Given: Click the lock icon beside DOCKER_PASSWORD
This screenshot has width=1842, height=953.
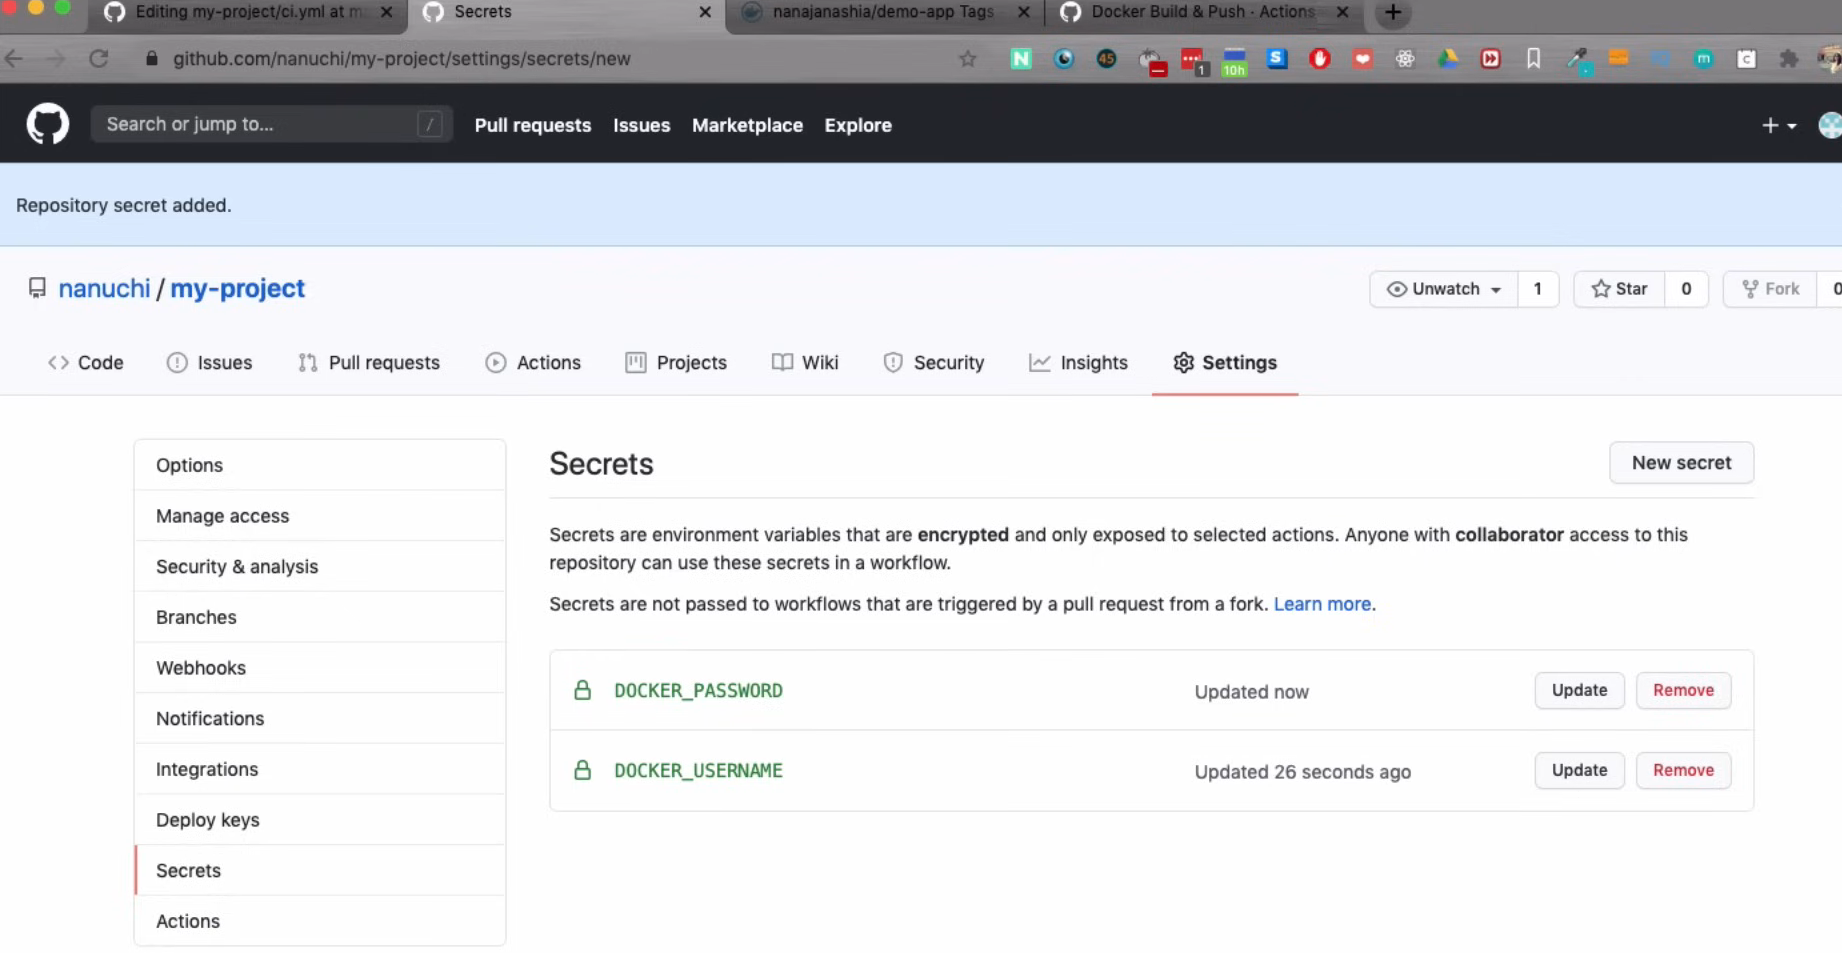Looking at the screenshot, I should [x=582, y=691].
